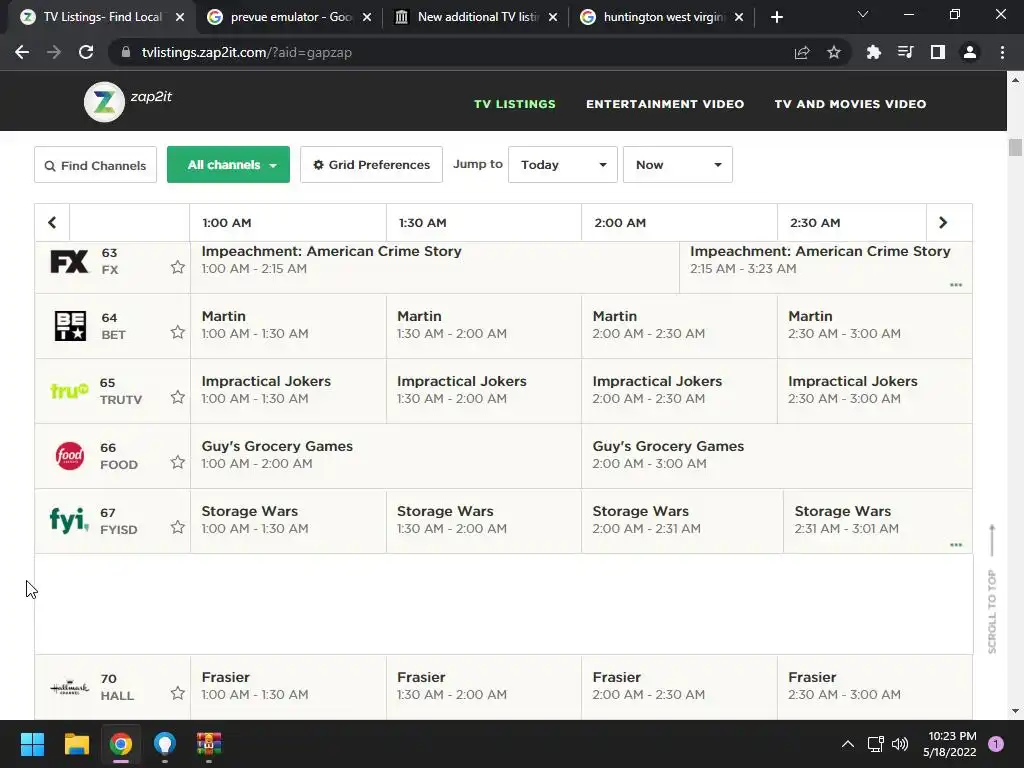Favorite the HALL channel 70 star
This screenshot has width=1024, height=768.
178,693
